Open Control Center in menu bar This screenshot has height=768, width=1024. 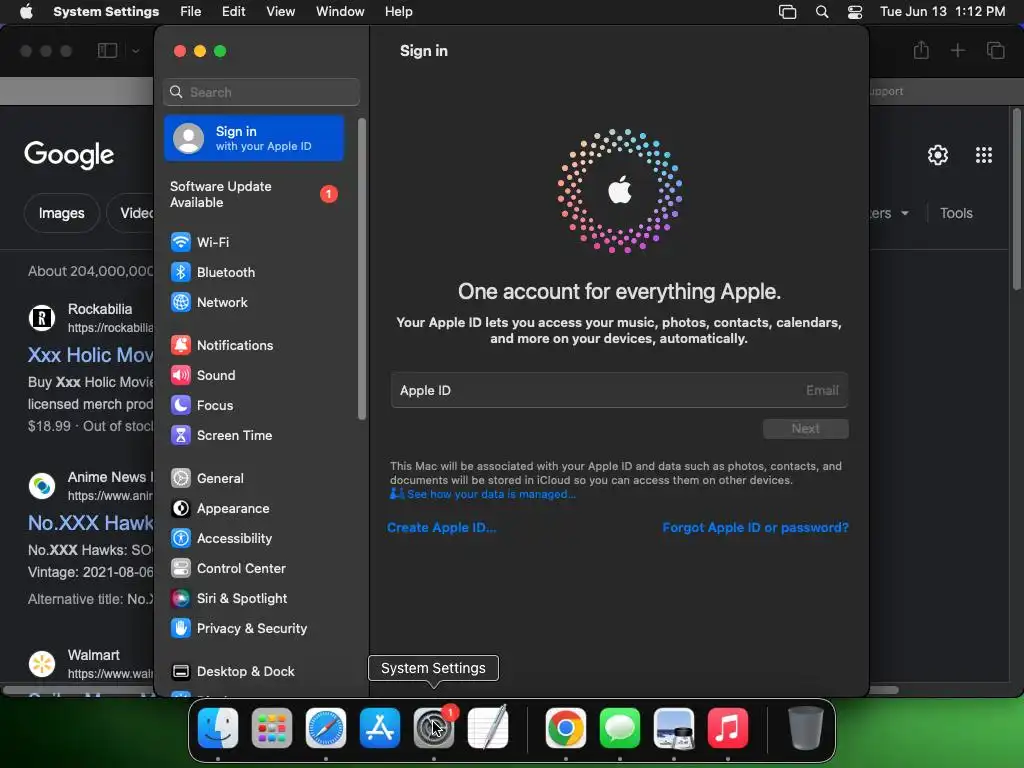[855, 12]
